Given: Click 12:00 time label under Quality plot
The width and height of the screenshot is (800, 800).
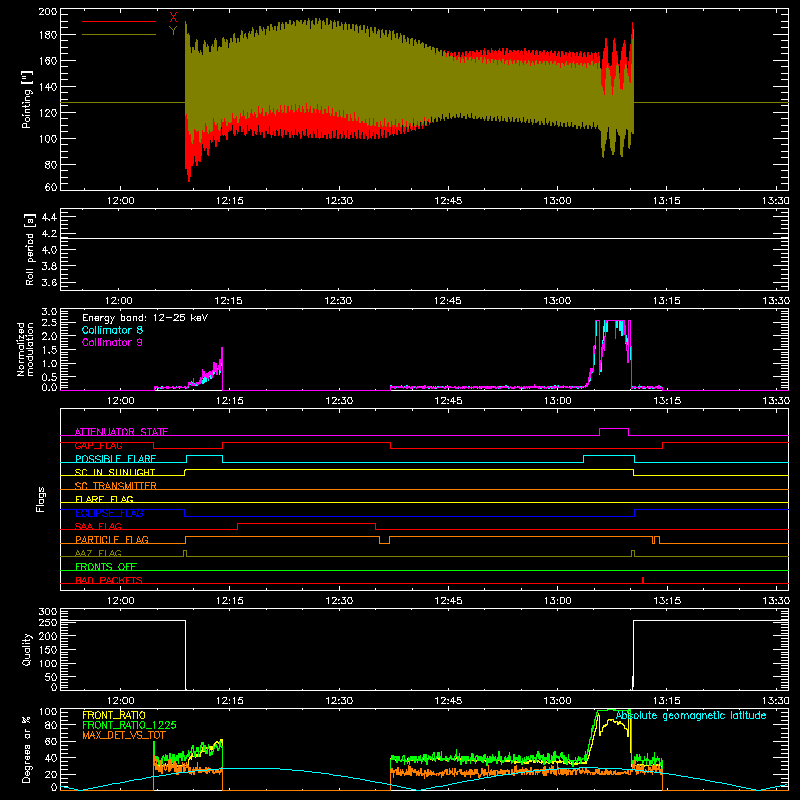Looking at the screenshot, I should coord(120,701).
